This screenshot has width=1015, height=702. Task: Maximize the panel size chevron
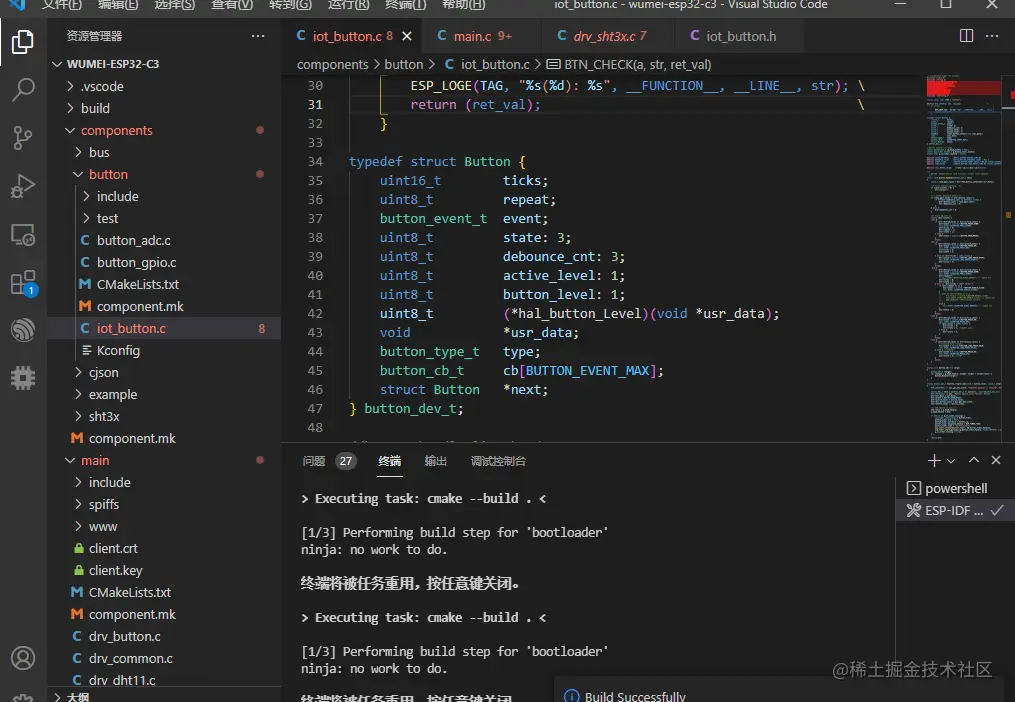tap(974, 460)
